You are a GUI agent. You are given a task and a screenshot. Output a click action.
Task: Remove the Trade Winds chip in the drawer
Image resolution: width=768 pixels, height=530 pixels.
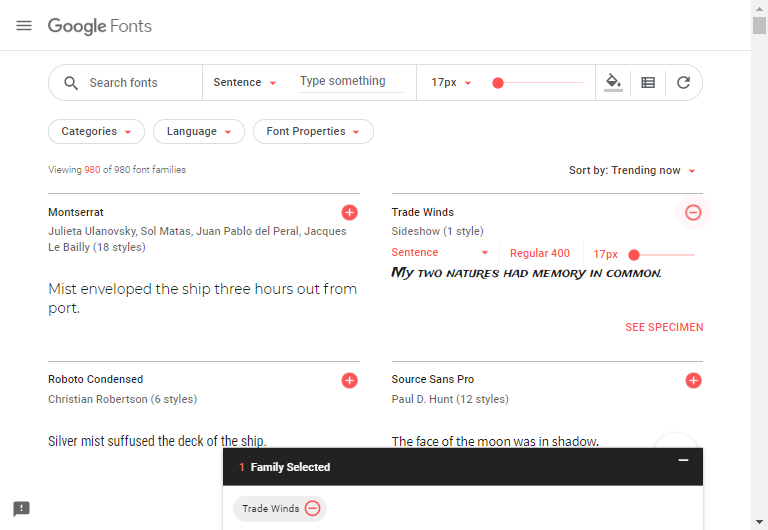point(312,508)
